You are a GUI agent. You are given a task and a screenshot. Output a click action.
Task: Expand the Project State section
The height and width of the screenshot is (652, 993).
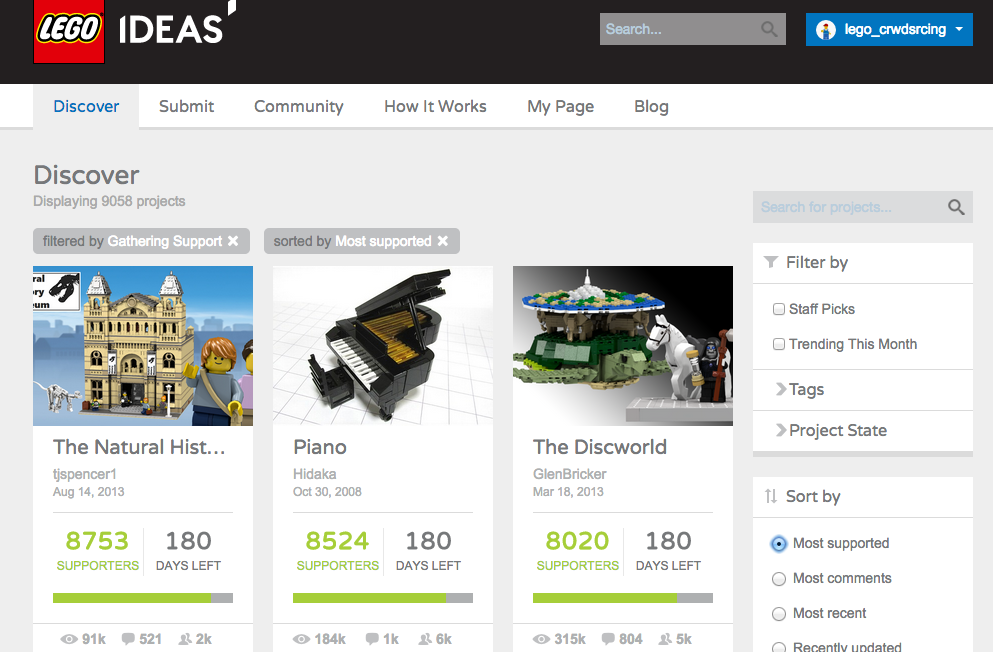pos(837,431)
